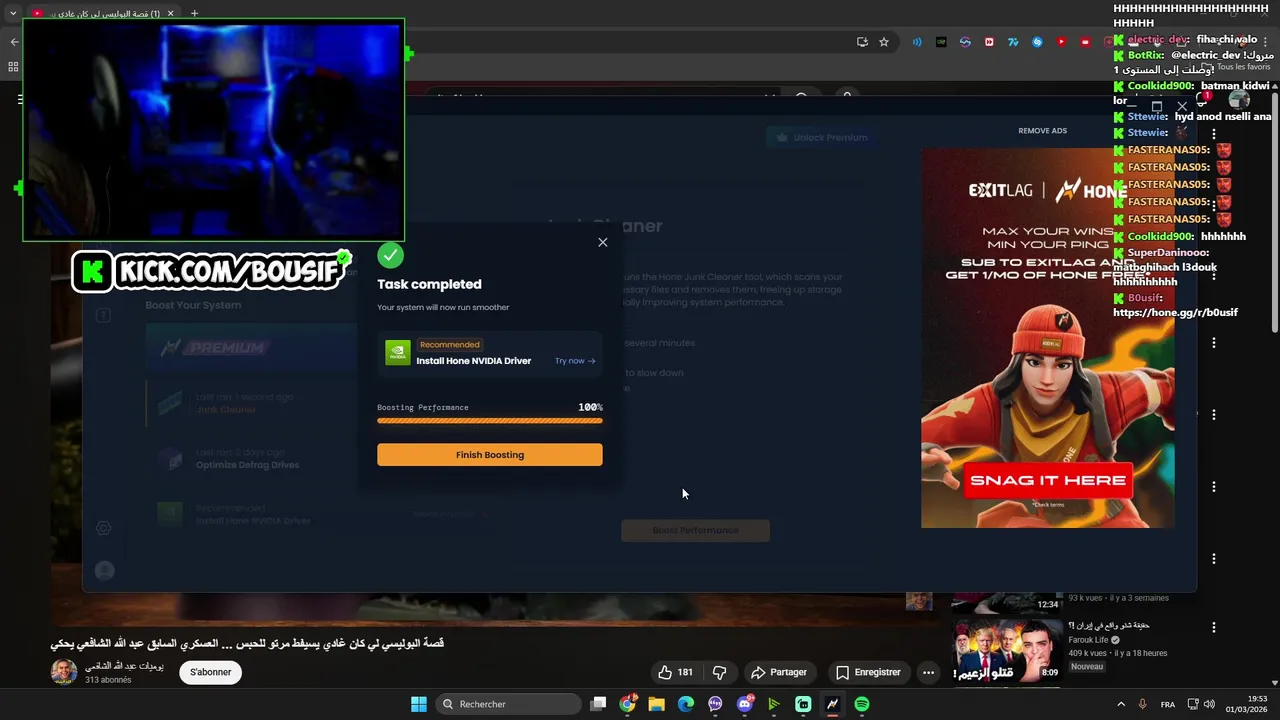Click the microphone icon in system tray
1280x720 pixels.
pyautogui.click(x=1142, y=704)
